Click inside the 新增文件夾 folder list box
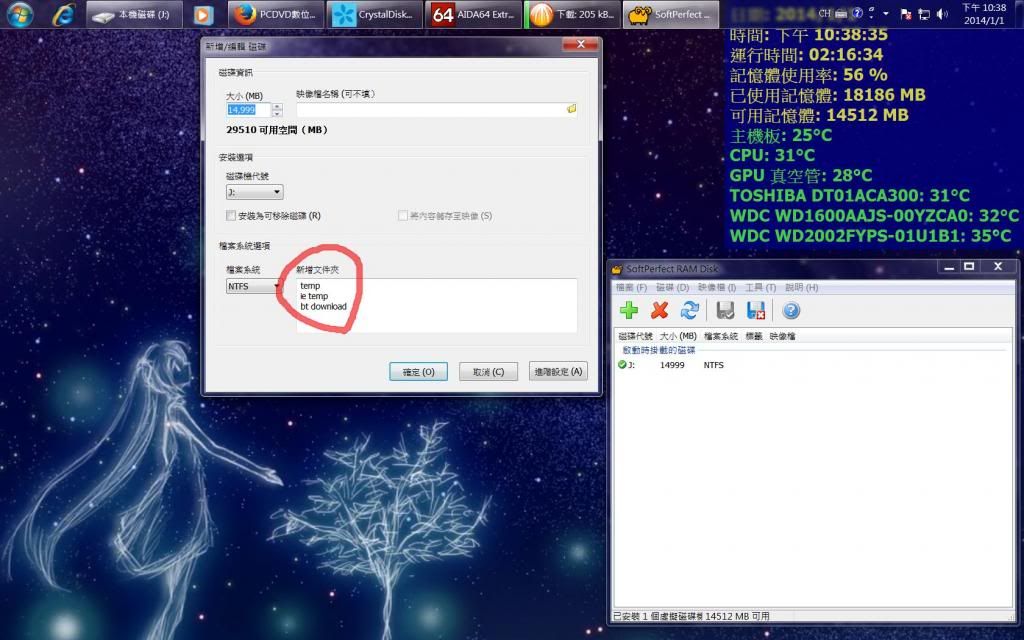Viewport: 1024px width, 640px height. [x=436, y=305]
